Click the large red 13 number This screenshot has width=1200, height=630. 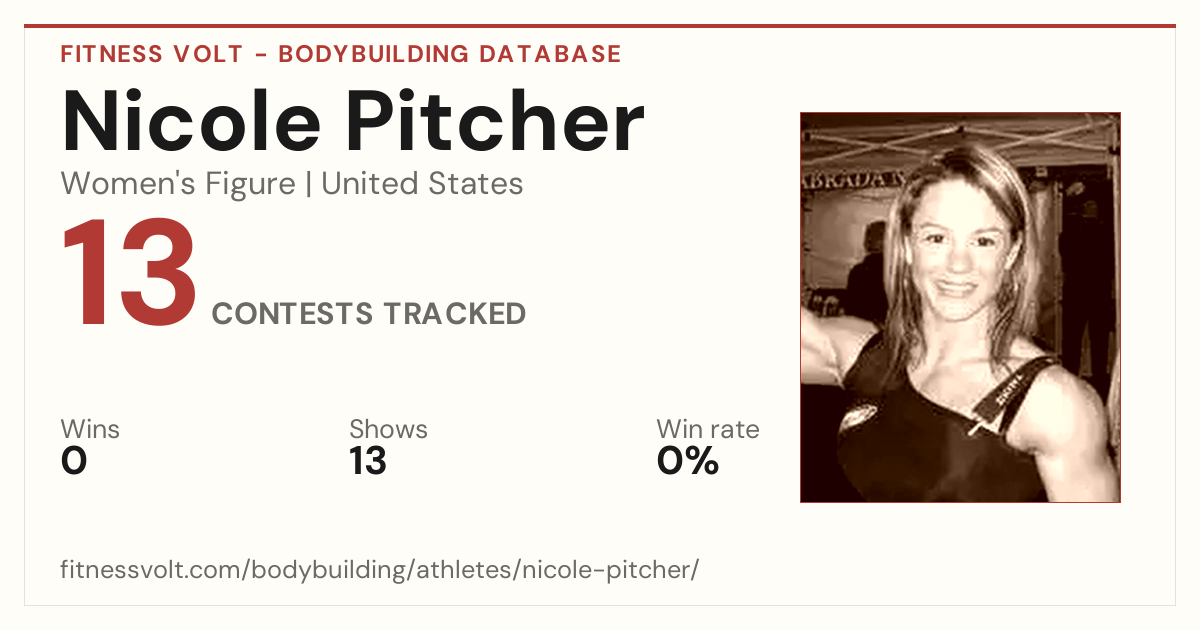pos(130,275)
